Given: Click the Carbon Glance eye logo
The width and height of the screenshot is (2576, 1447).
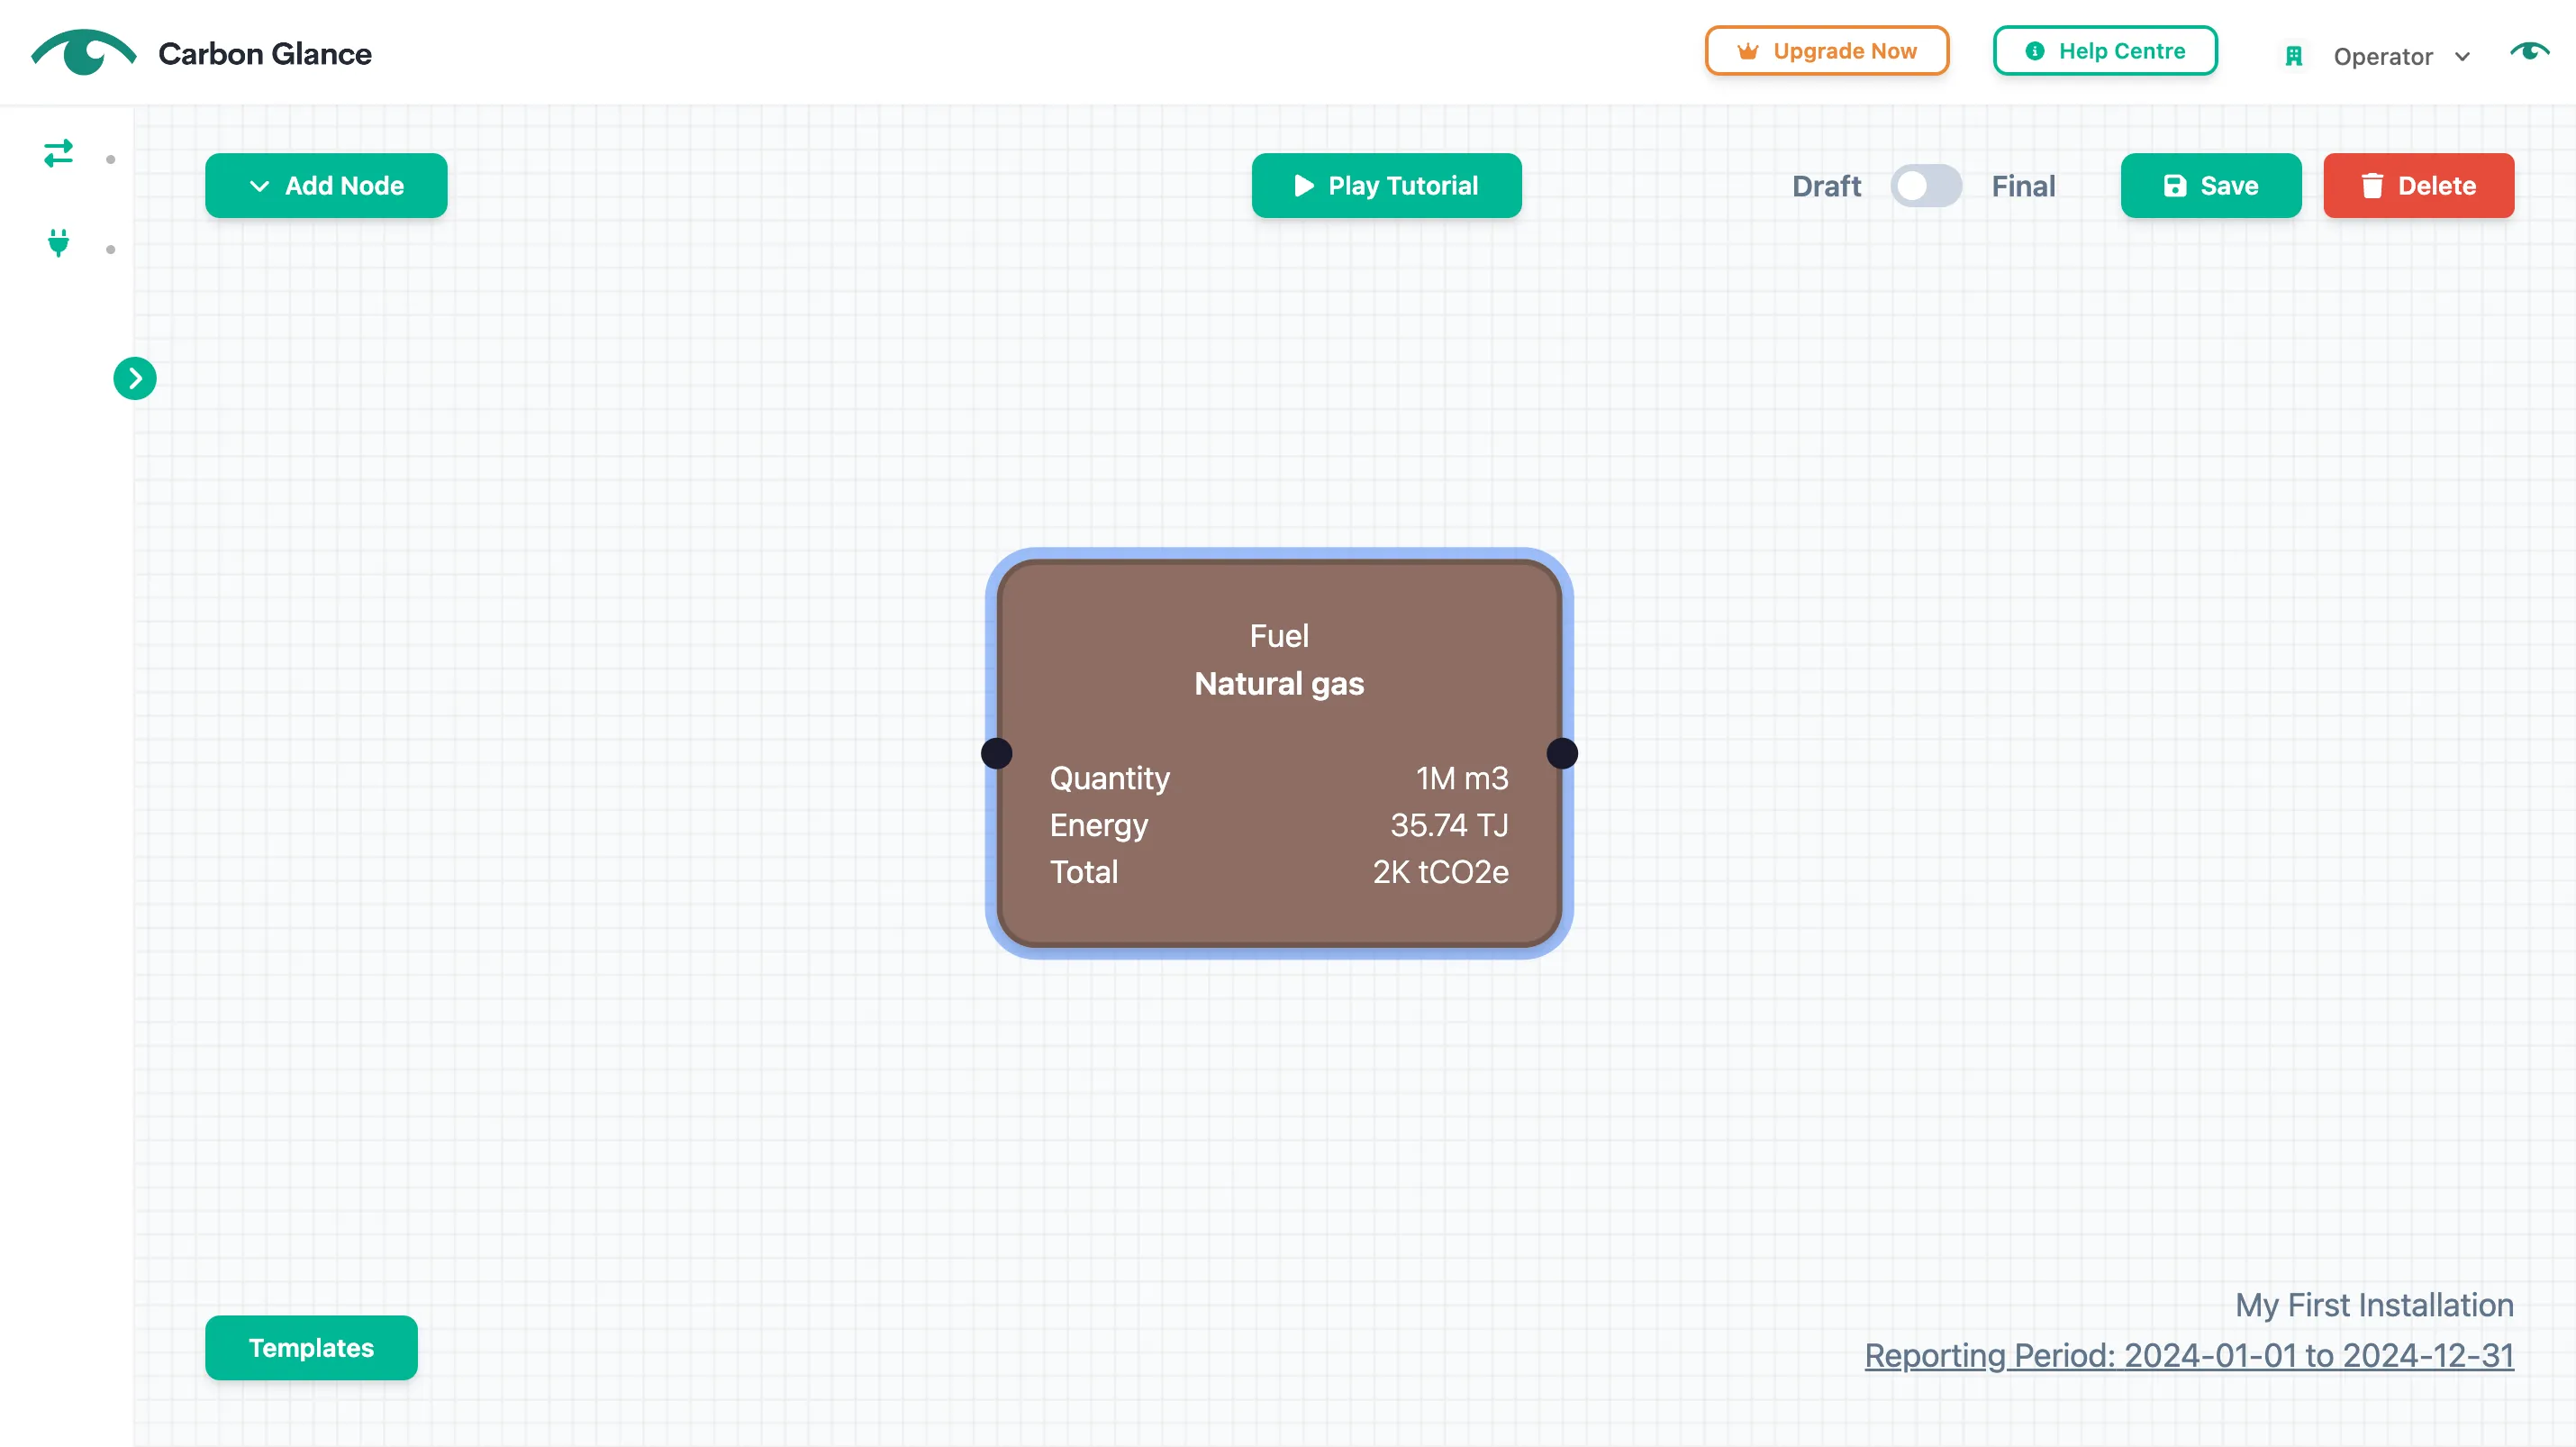Looking at the screenshot, I should (84, 52).
